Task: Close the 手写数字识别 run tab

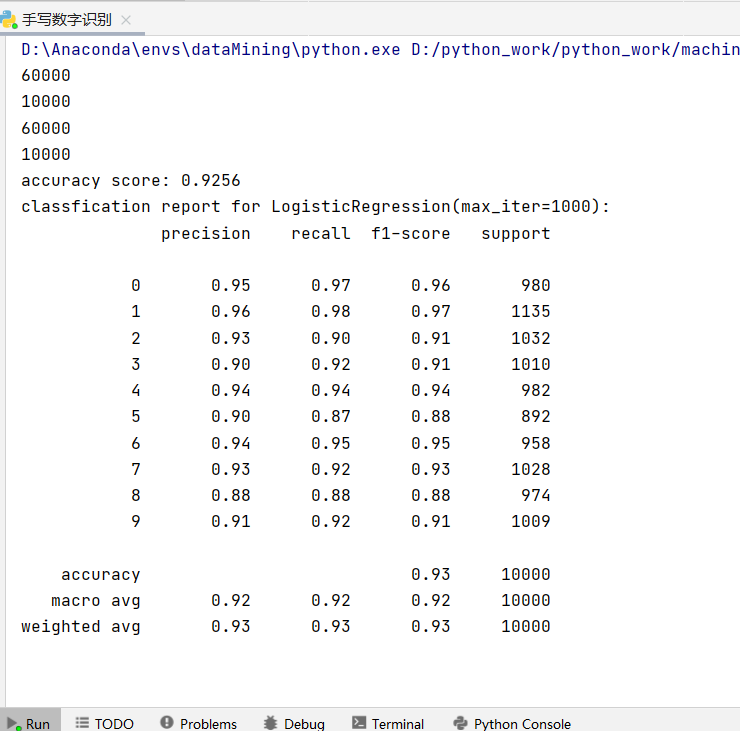Action: point(126,20)
